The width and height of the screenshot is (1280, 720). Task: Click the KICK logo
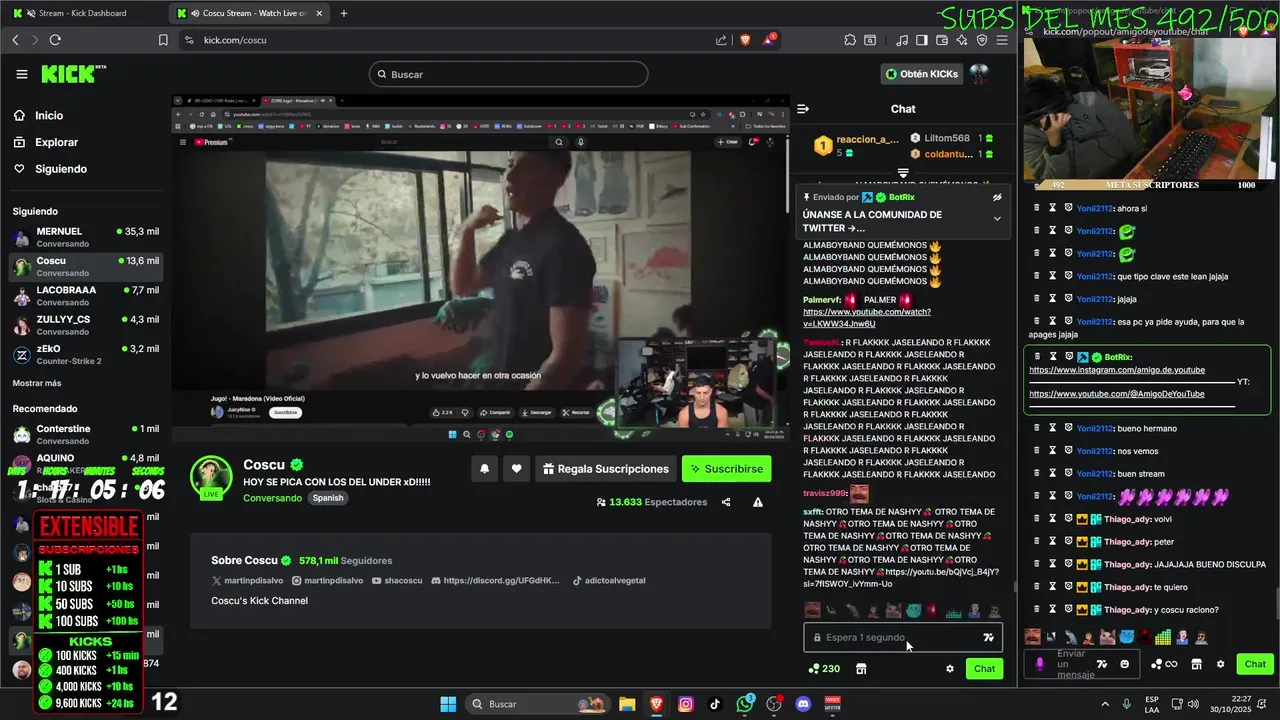click(x=74, y=74)
